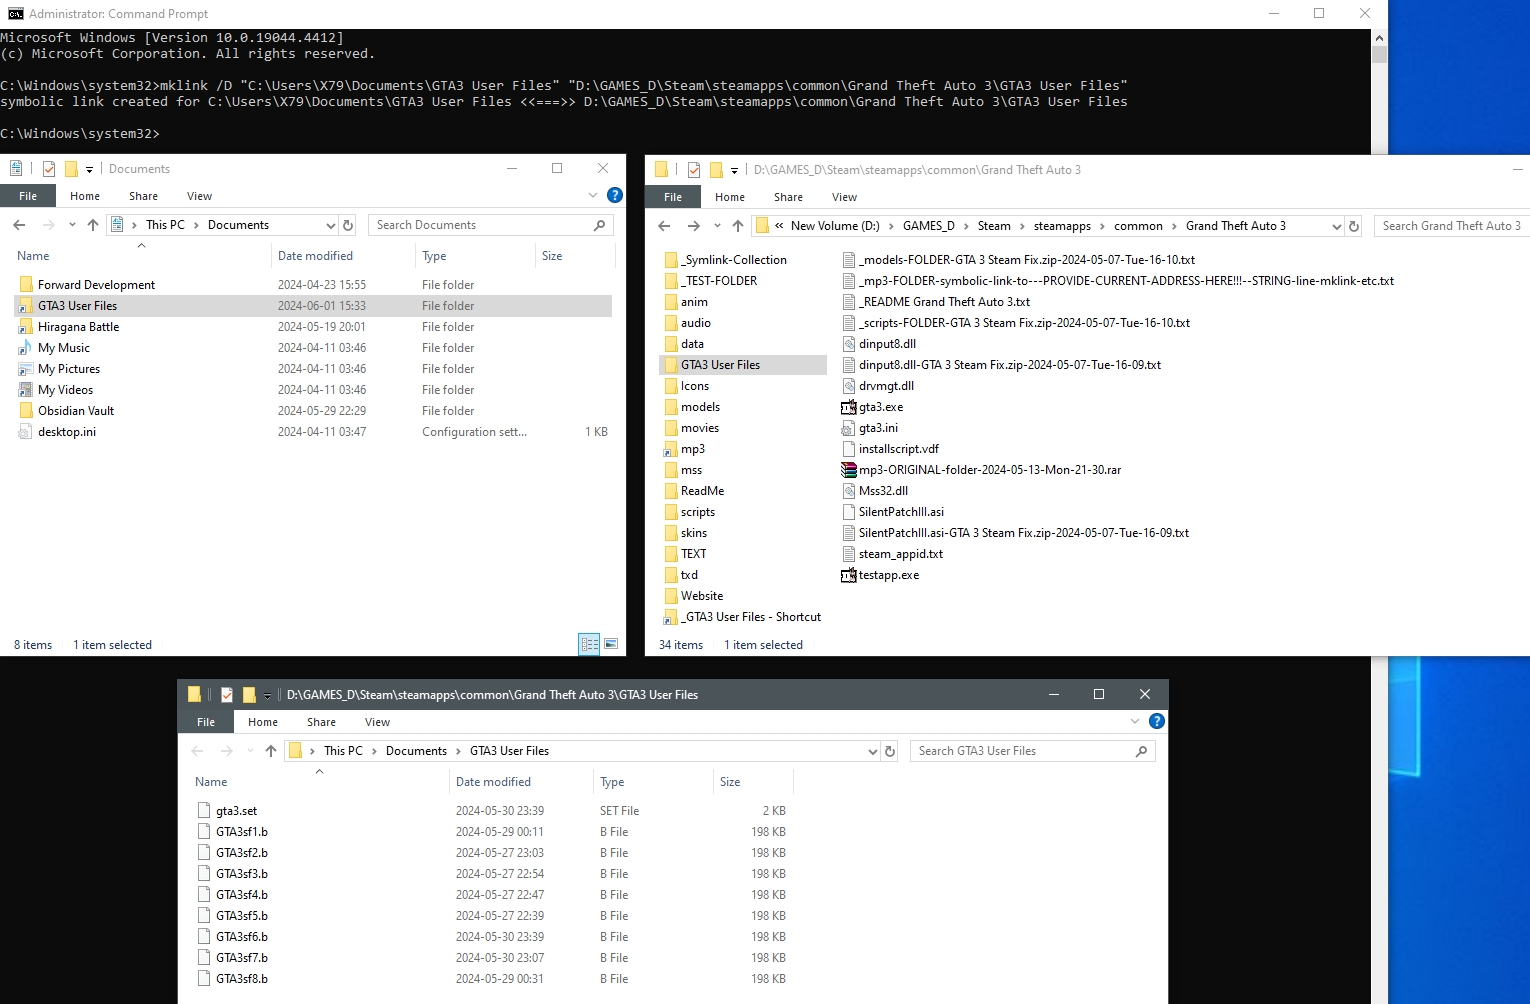
Task: Expand address history dropdown in Documents window
Action: click(330, 225)
